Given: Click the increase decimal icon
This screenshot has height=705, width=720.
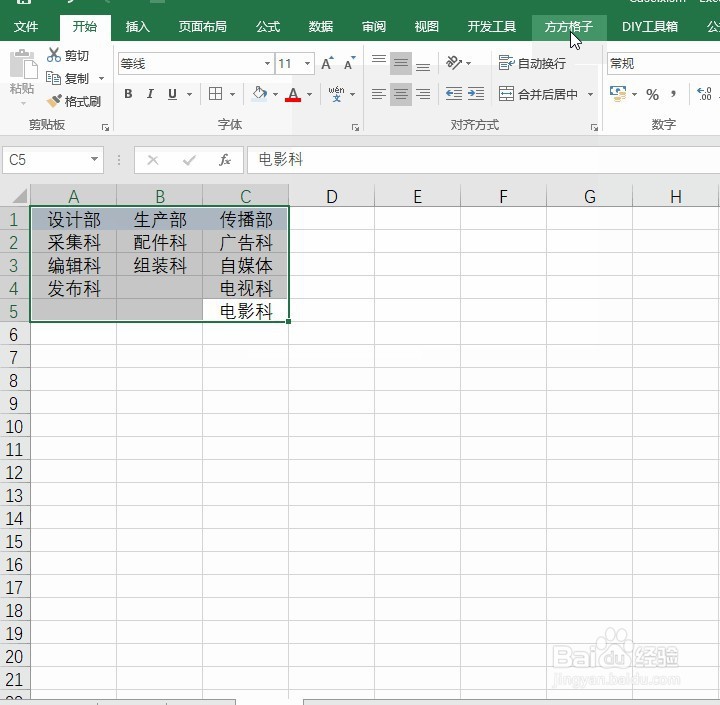Looking at the screenshot, I should pos(704,94).
